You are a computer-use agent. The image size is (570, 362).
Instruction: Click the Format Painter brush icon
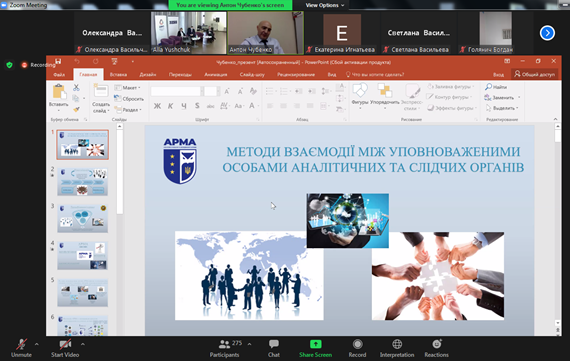(x=76, y=109)
